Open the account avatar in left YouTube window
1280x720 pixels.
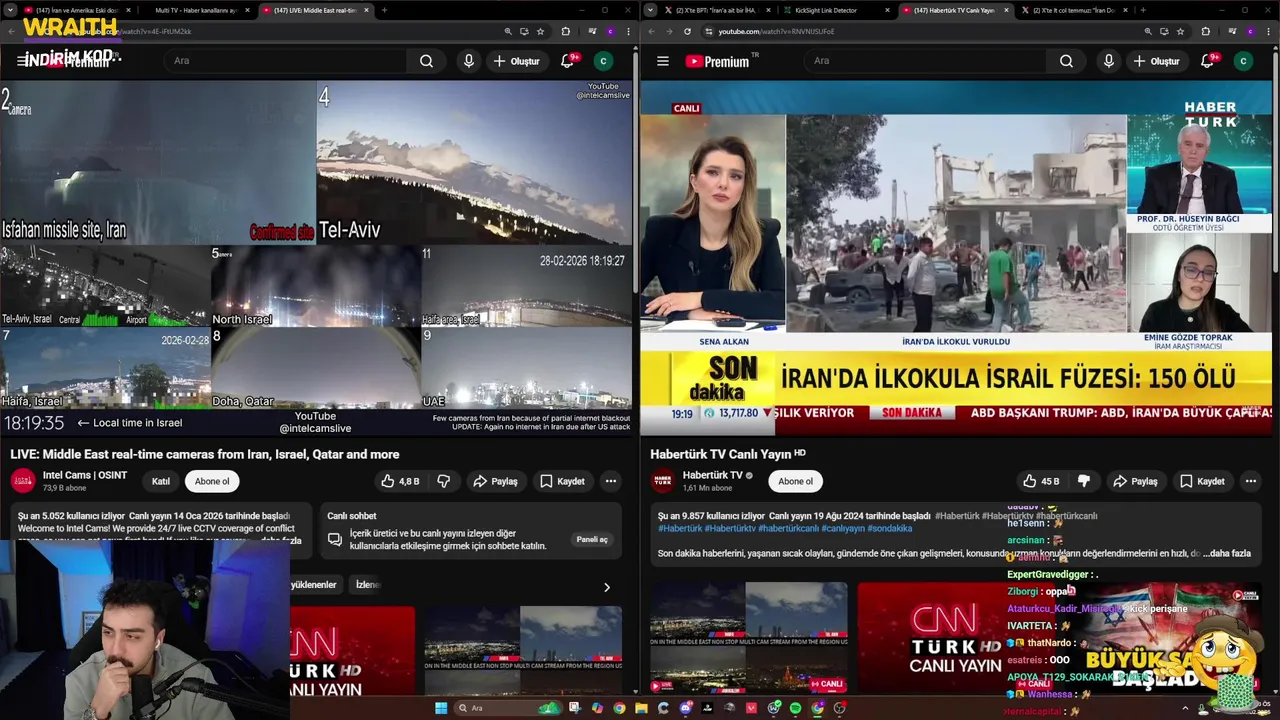(603, 61)
